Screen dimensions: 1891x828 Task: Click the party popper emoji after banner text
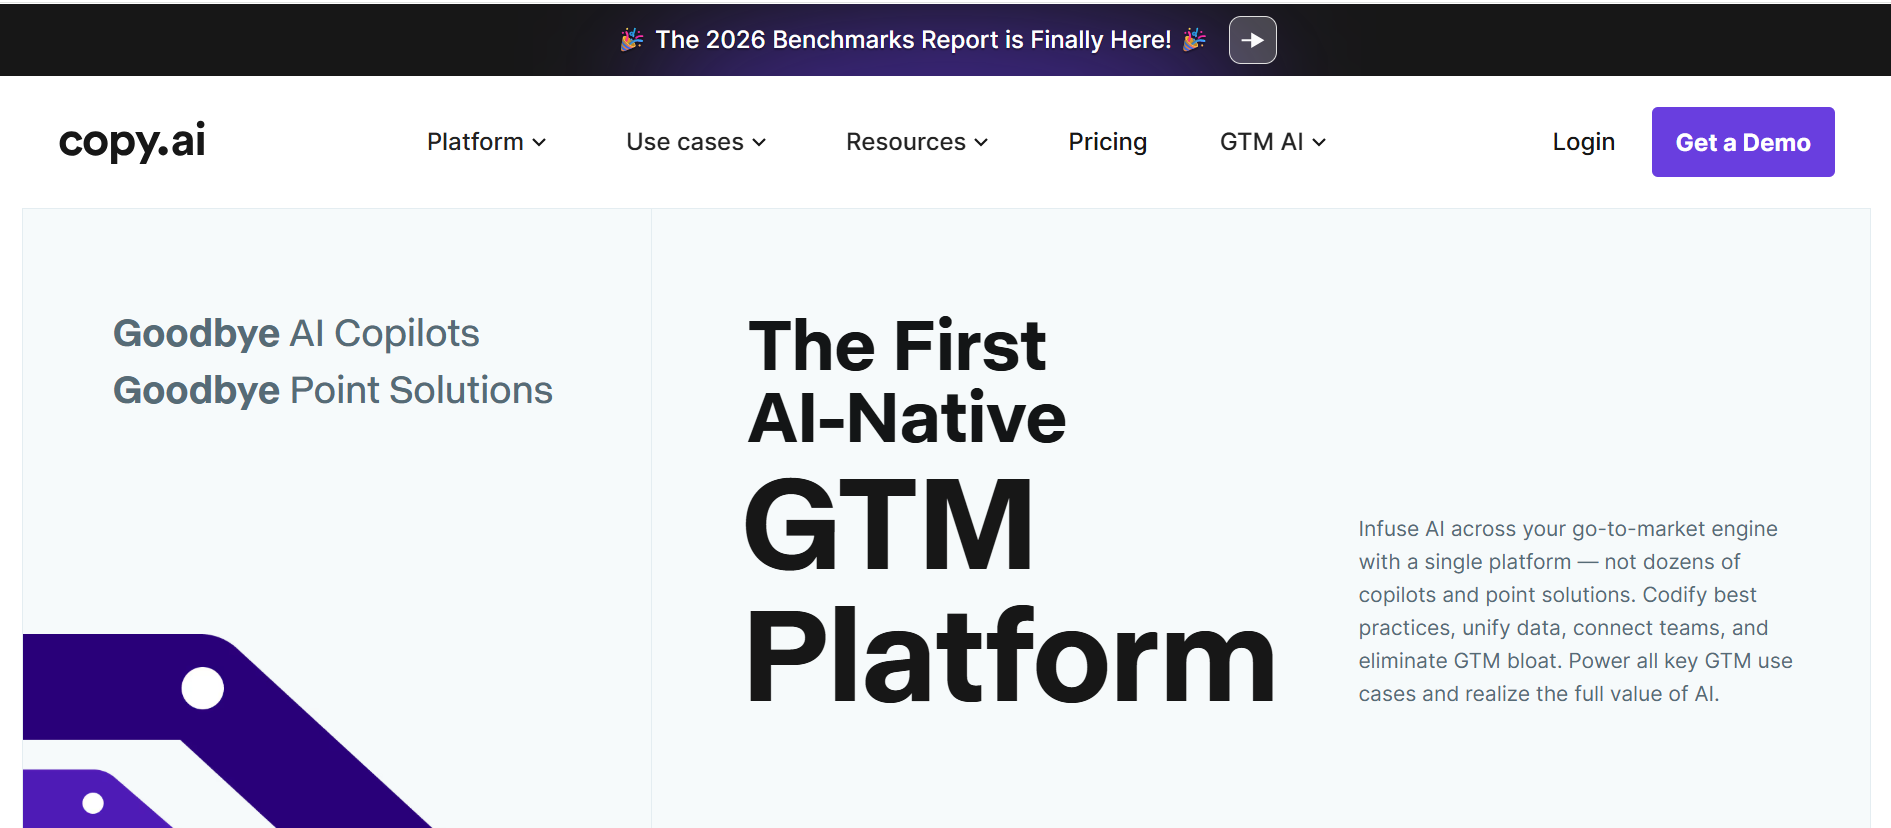click(x=1194, y=40)
